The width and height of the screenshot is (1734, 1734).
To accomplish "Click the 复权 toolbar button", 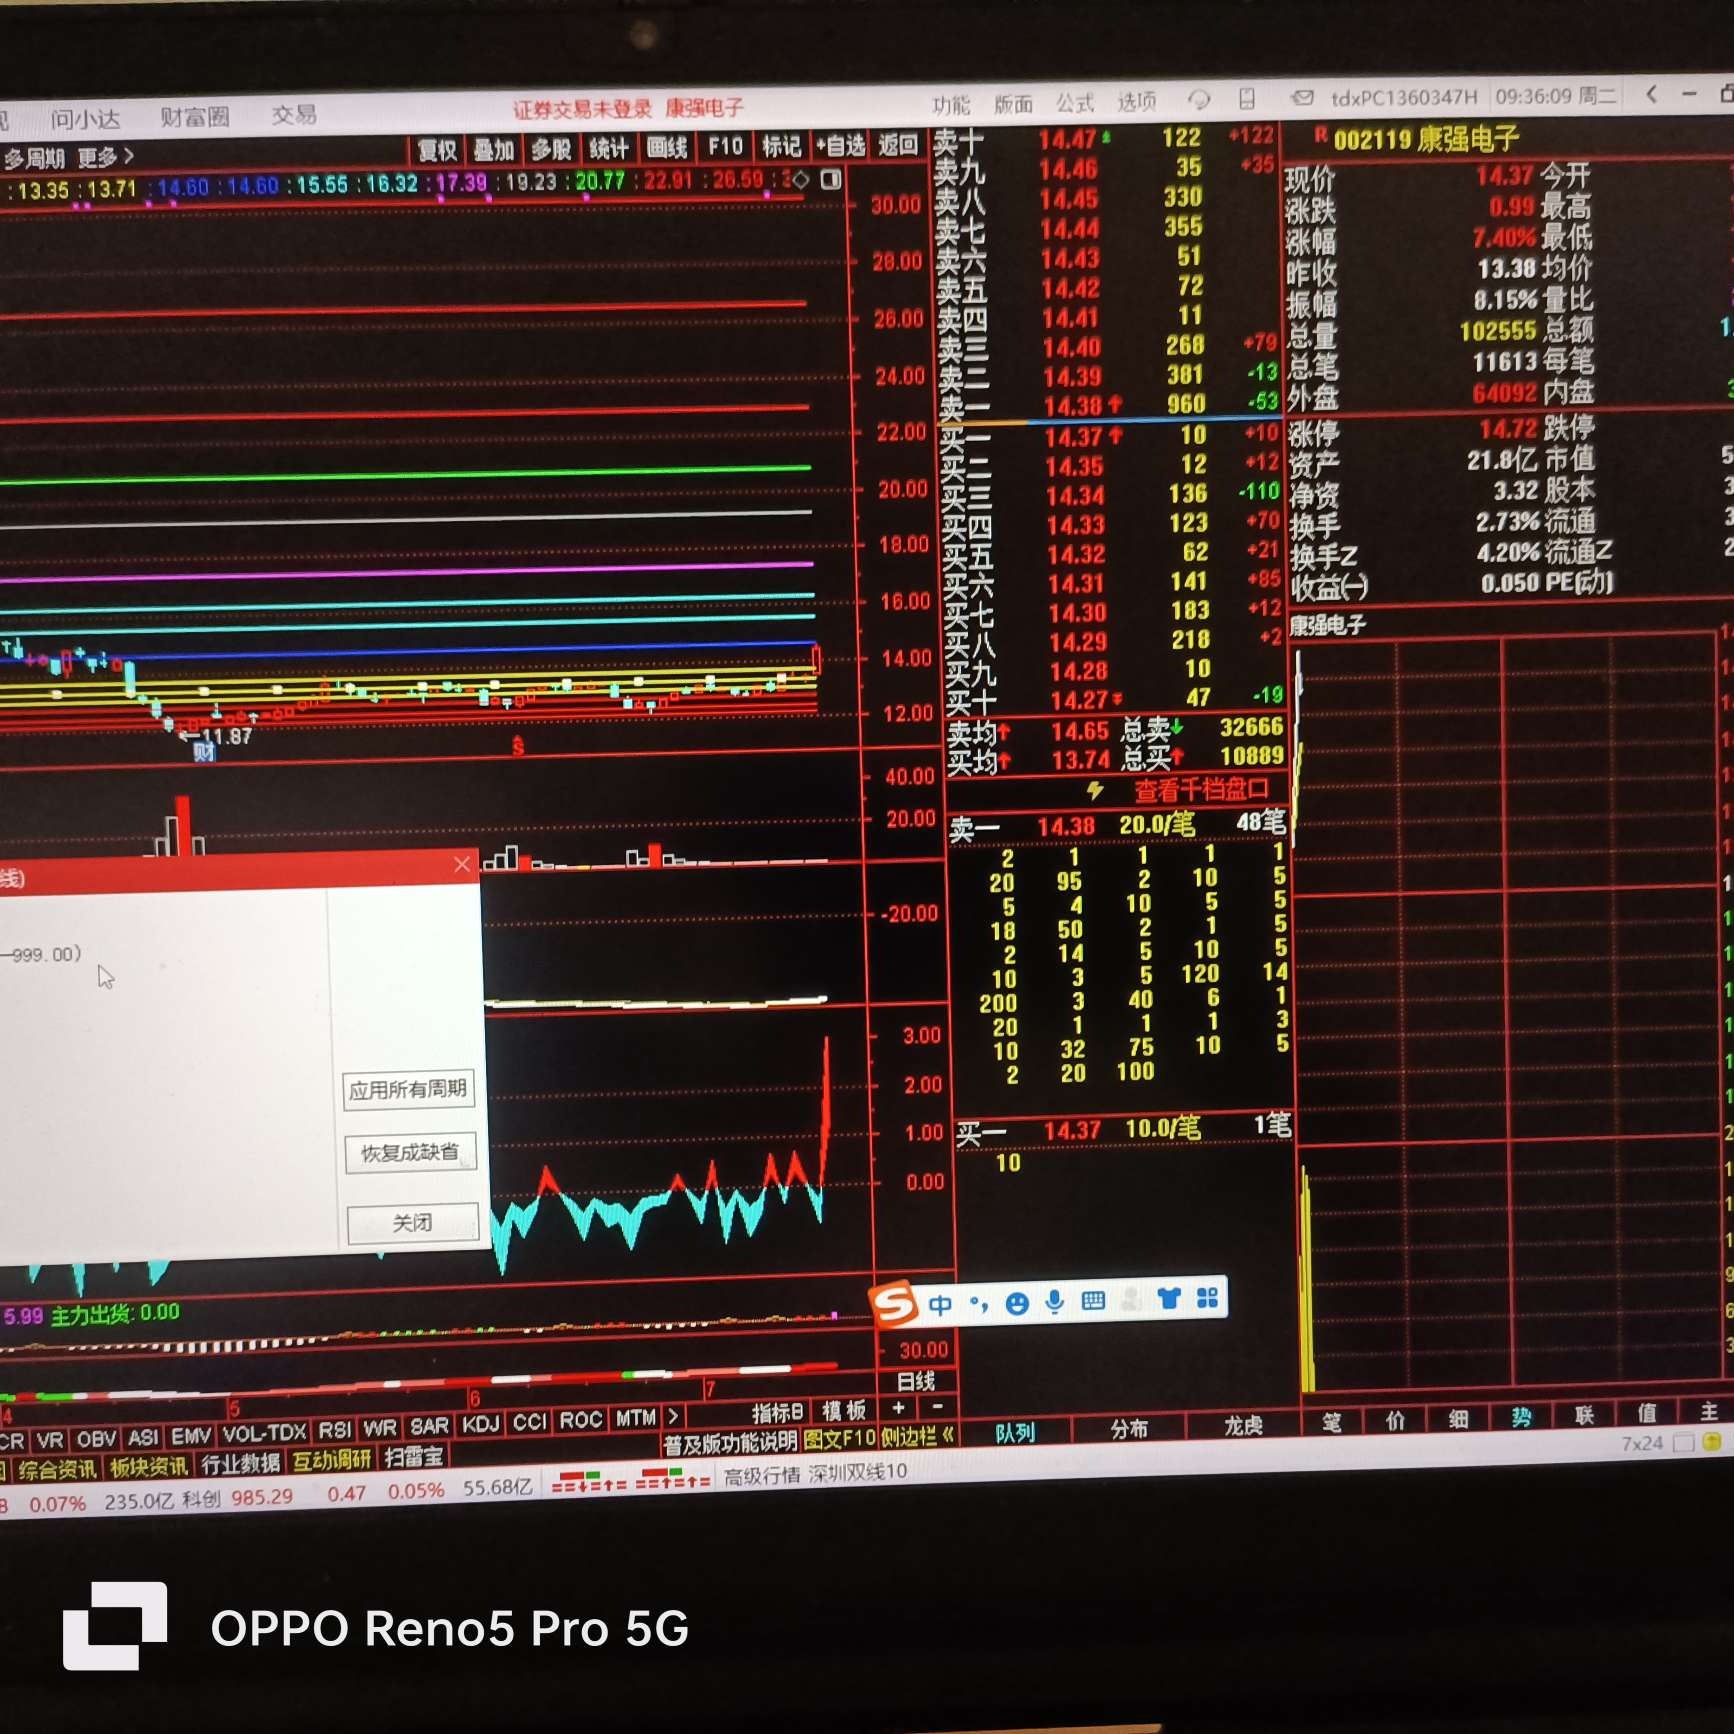I will click(437, 150).
